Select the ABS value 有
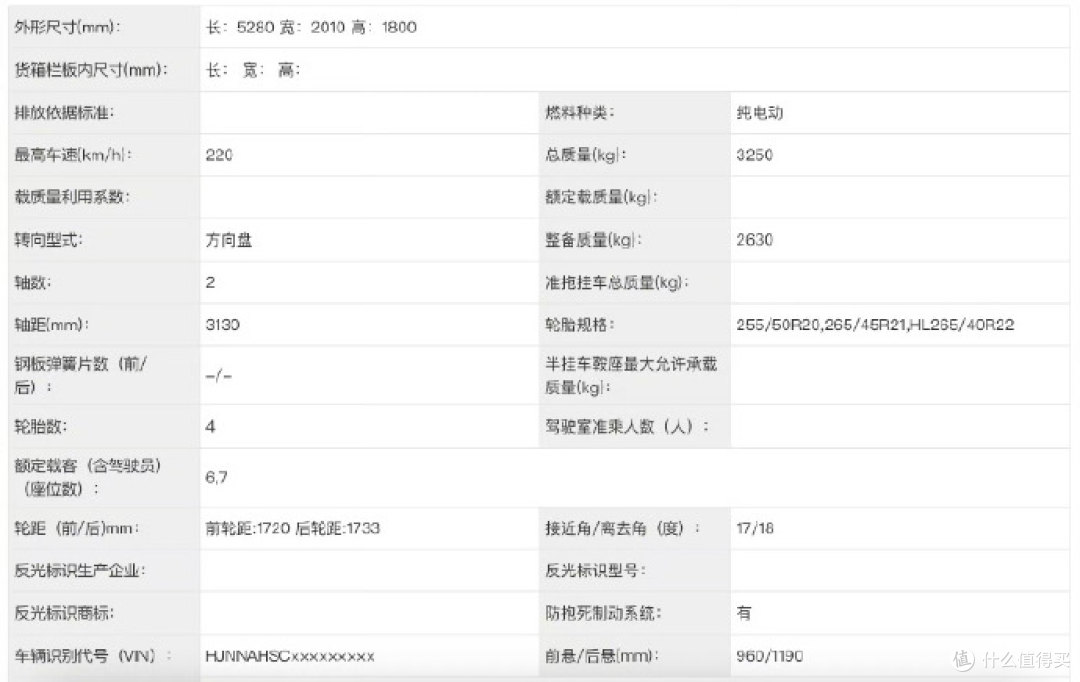This screenshot has width=1080, height=682. pos(743,613)
